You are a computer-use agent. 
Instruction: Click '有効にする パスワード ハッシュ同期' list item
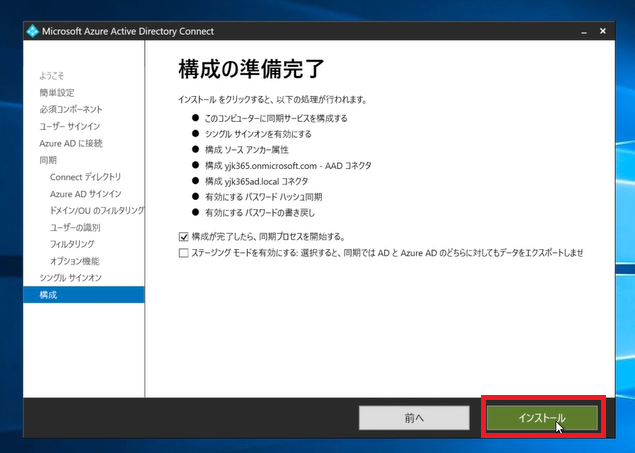(264, 197)
